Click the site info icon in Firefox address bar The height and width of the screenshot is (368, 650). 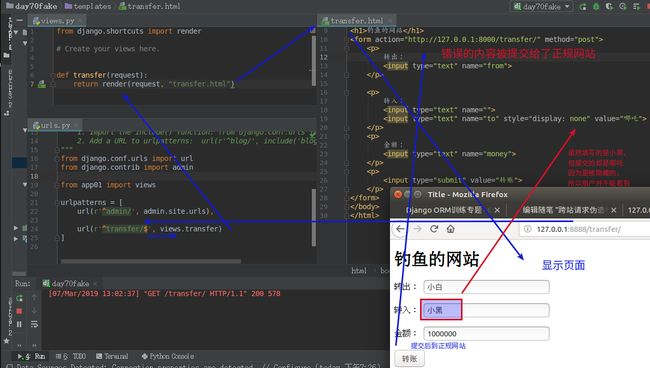point(527,229)
